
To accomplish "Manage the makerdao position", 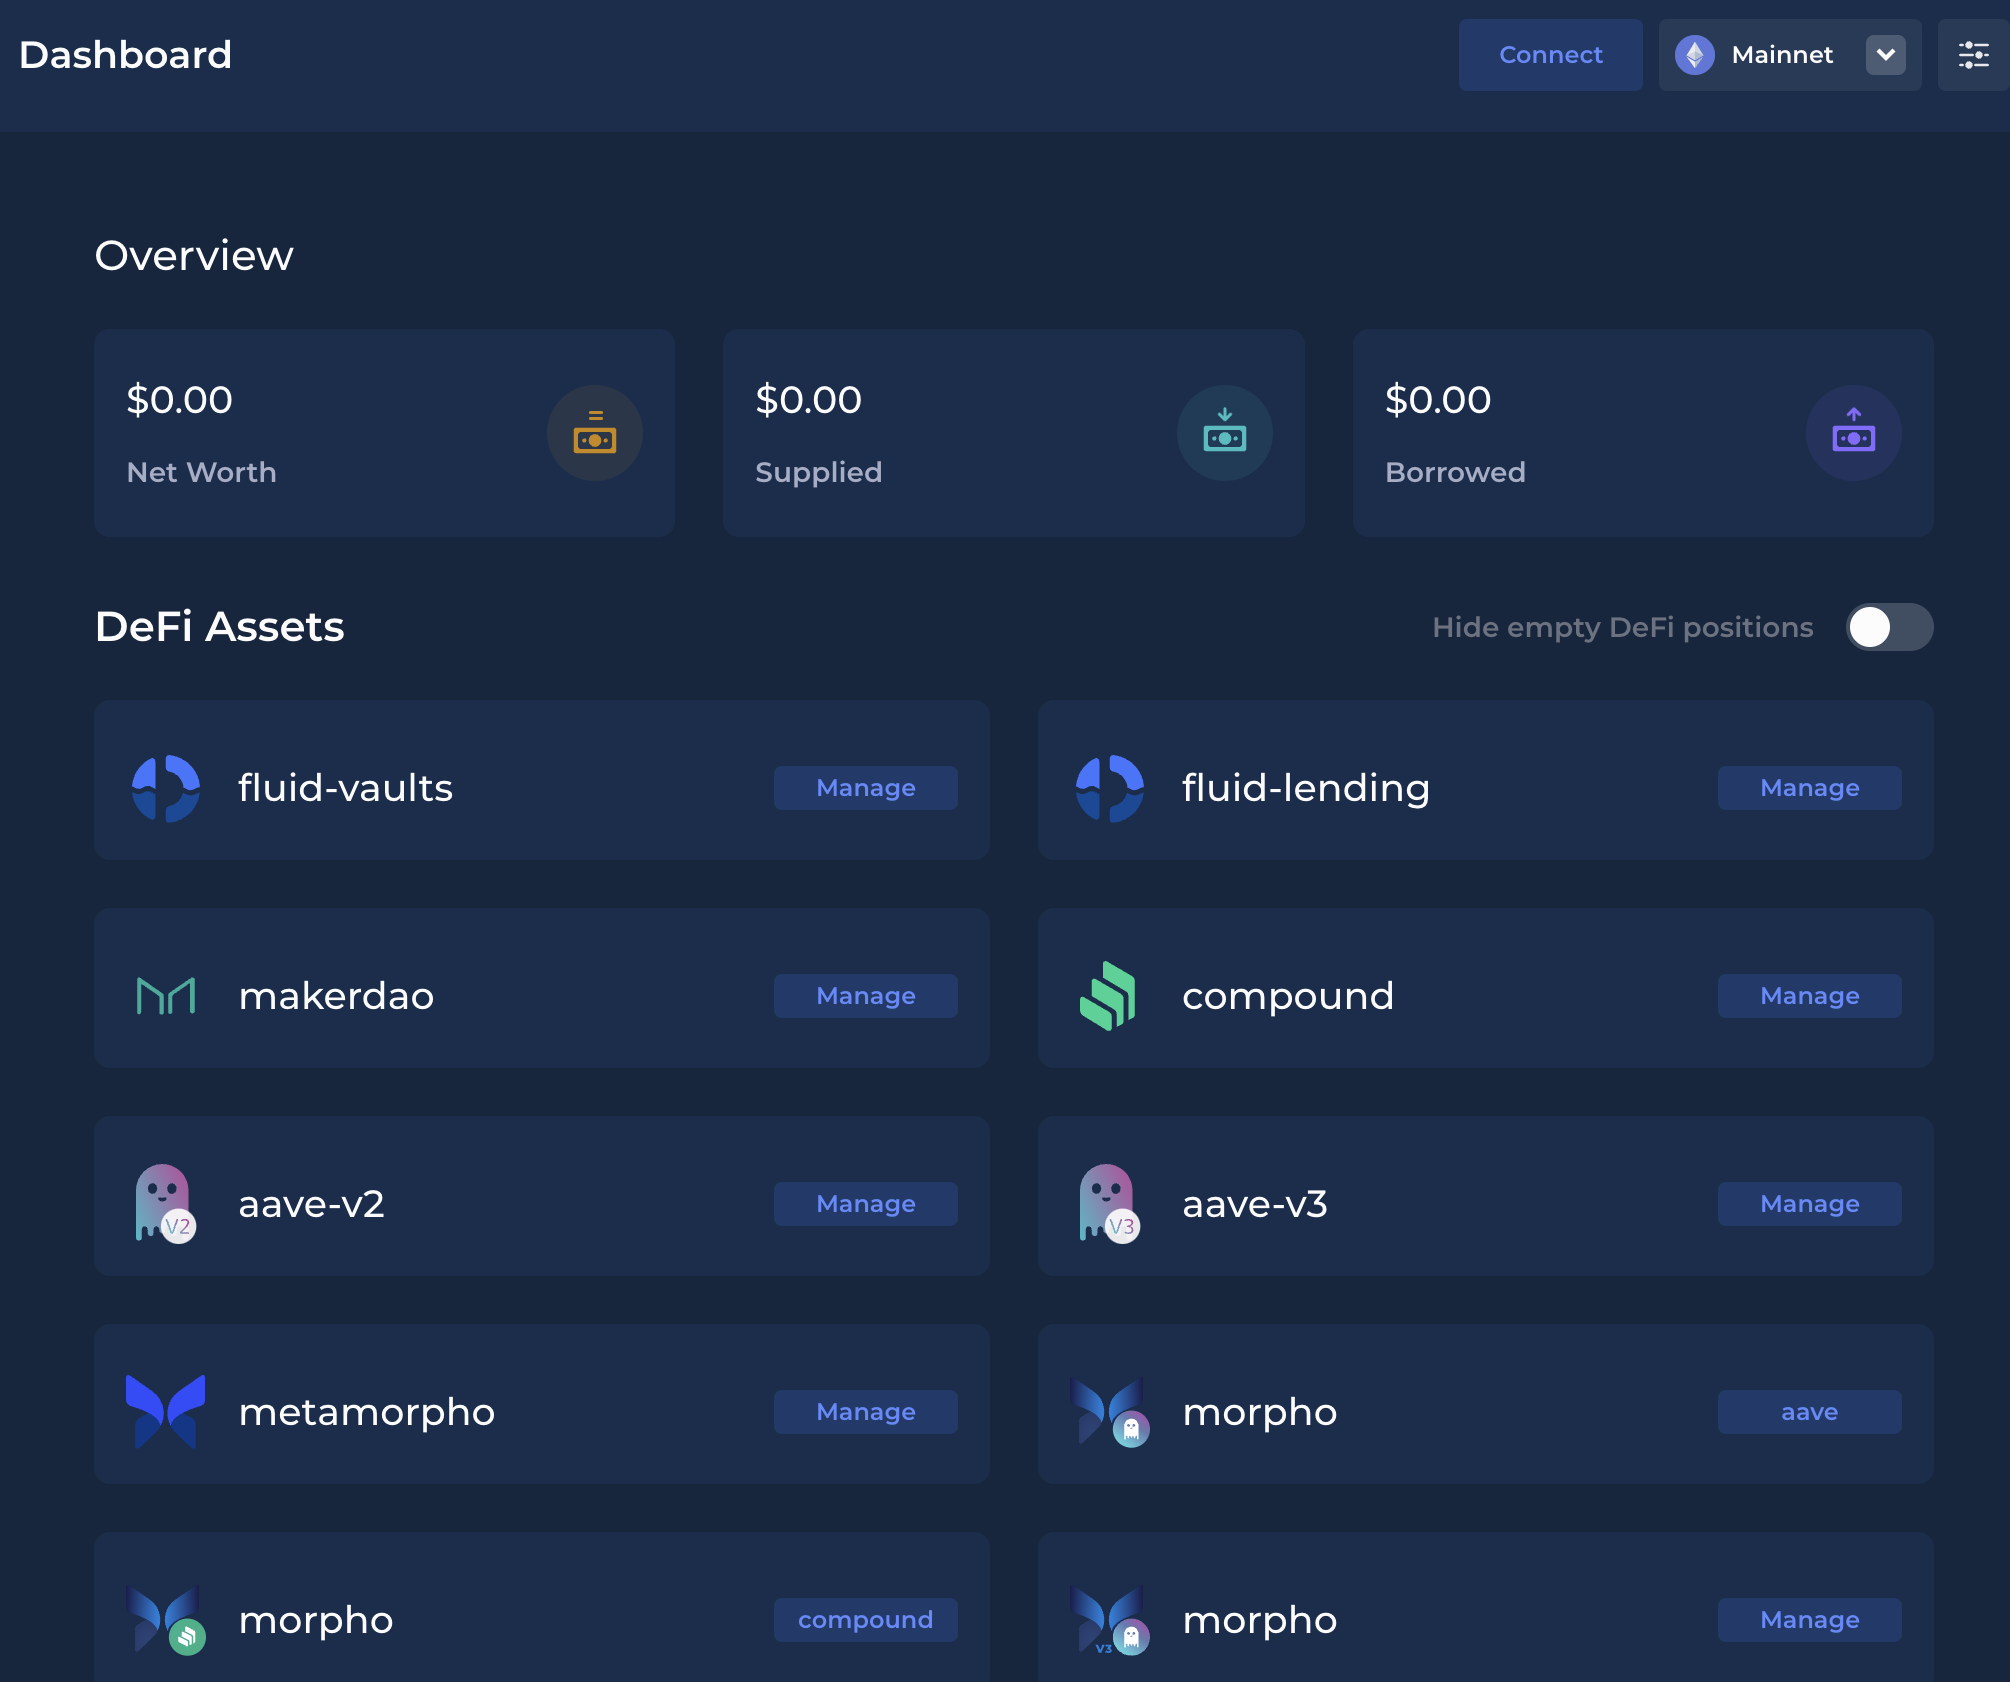I will [x=866, y=996].
